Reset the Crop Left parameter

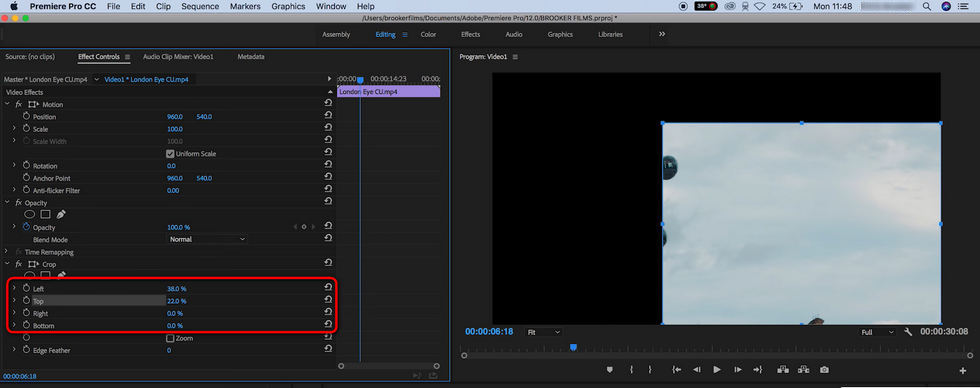[x=328, y=287]
